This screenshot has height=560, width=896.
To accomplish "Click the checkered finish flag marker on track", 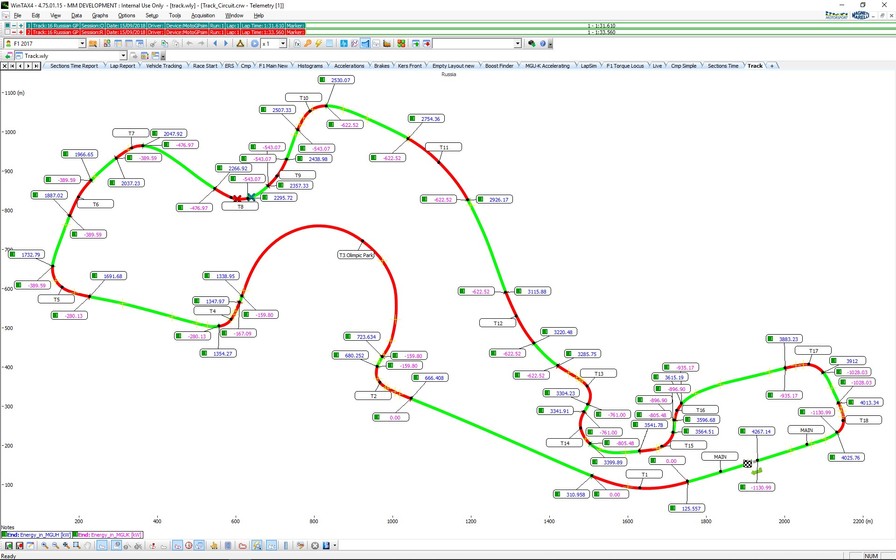I will pos(748,464).
